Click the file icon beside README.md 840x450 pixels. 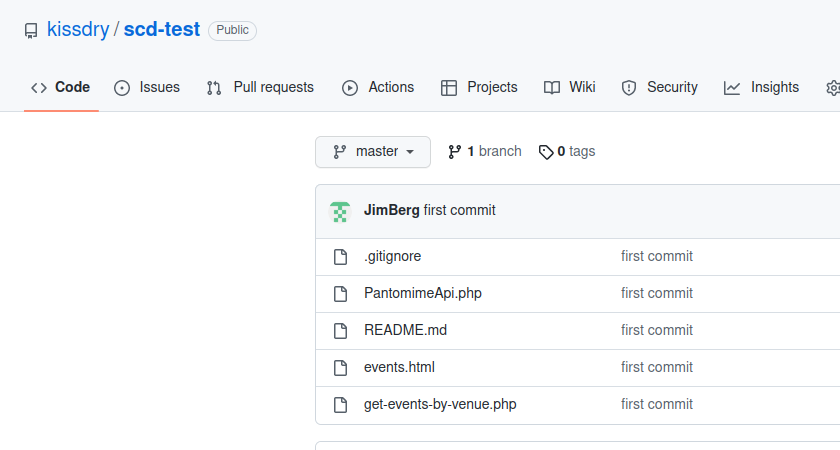pyautogui.click(x=340, y=331)
